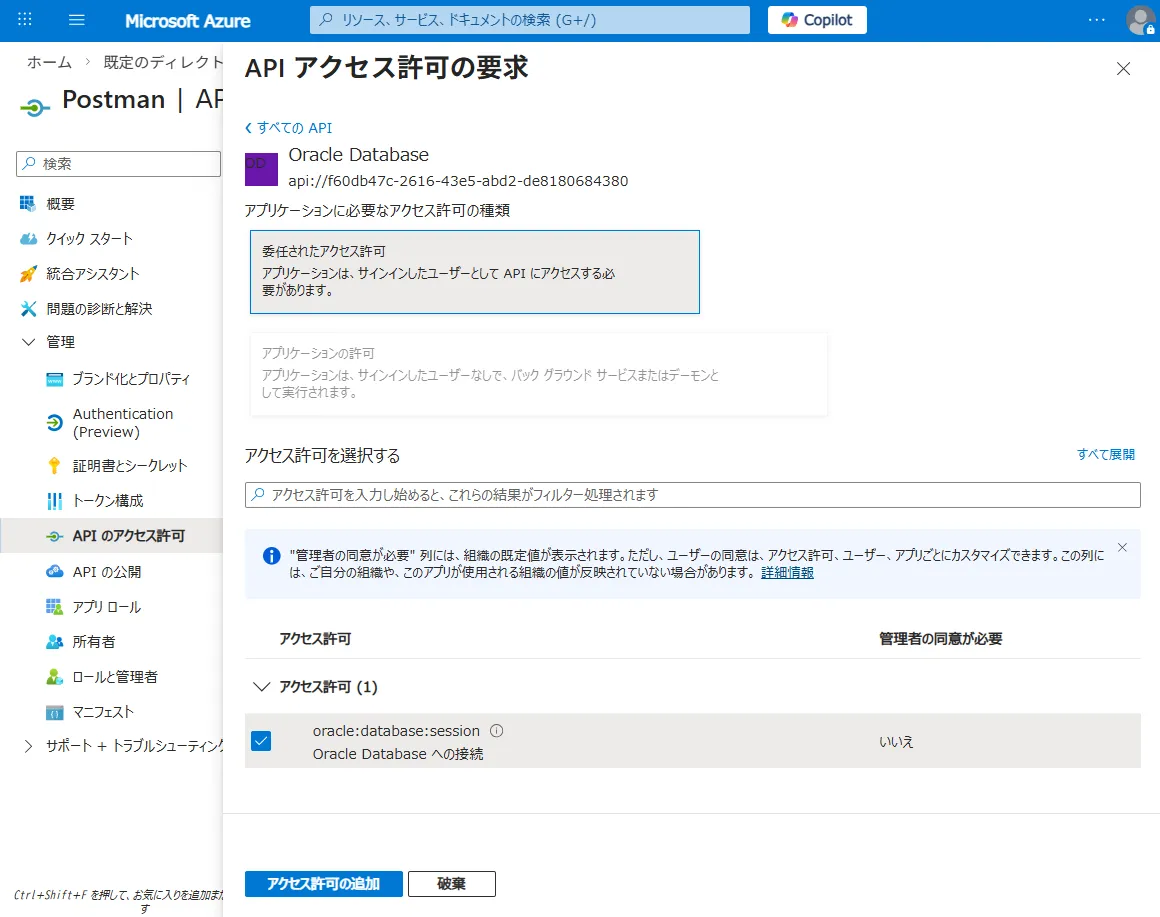Click the Oracle Database purple app icon

[x=261, y=169]
